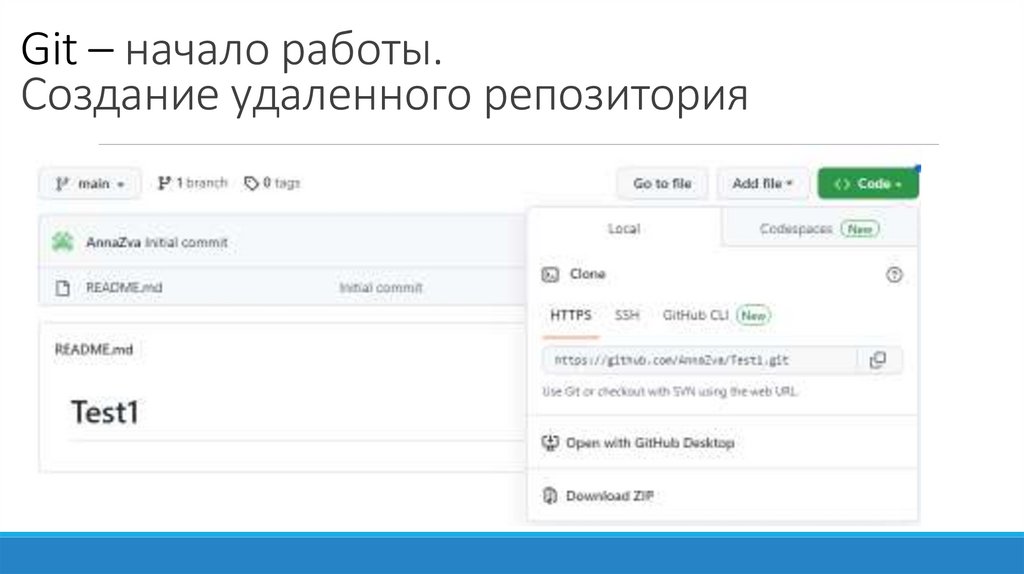Select the SSH clone tab
Image resolution: width=1024 pixels, height=574 pixels.
pos(627,315)
